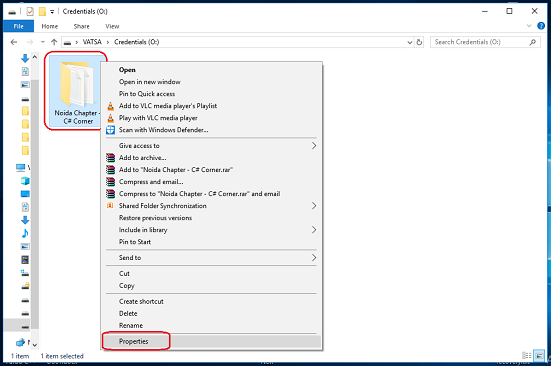
Task: Select the Noida Chapter - C# Corner folder
Action: (x=74, y=91)
